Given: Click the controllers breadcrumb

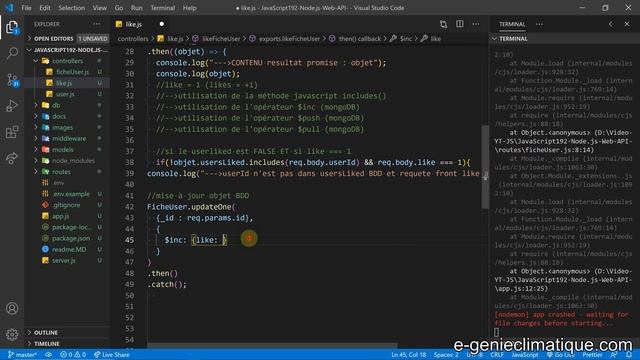Looking at the screenshot, I should pyautogui.click(x=133, y=39).
